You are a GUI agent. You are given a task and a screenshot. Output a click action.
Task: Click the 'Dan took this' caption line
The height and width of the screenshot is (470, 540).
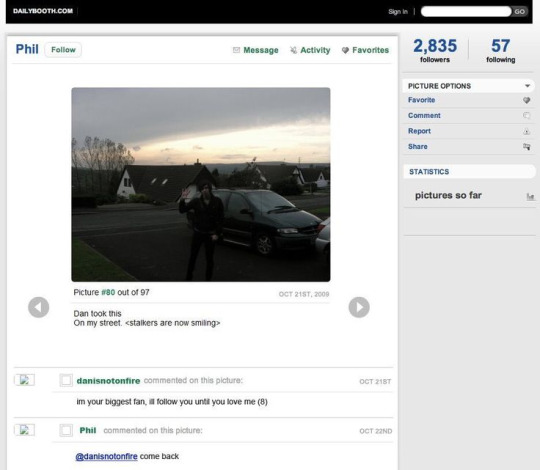[x=97, y=314]
